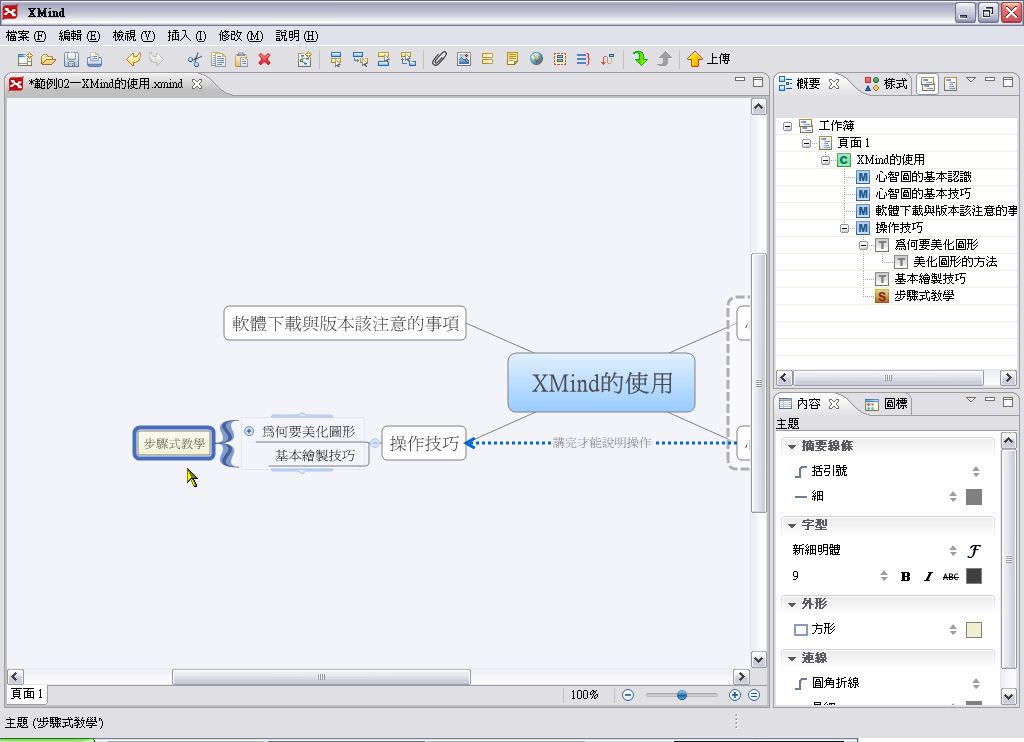Toggle strikethrough ABC in the font section
Image resolution: width=1024 pixels, height=742 pixels.
[950, 576]
